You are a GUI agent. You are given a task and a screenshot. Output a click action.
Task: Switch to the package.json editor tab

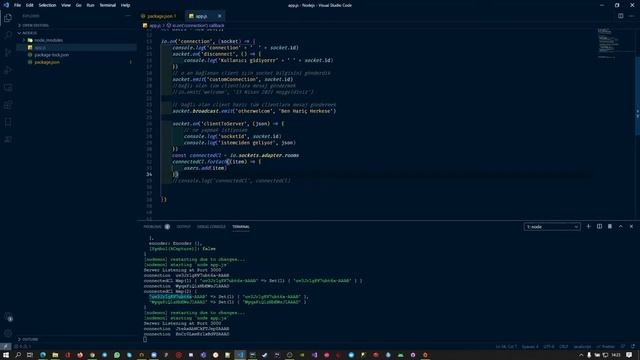coord(161,16)
